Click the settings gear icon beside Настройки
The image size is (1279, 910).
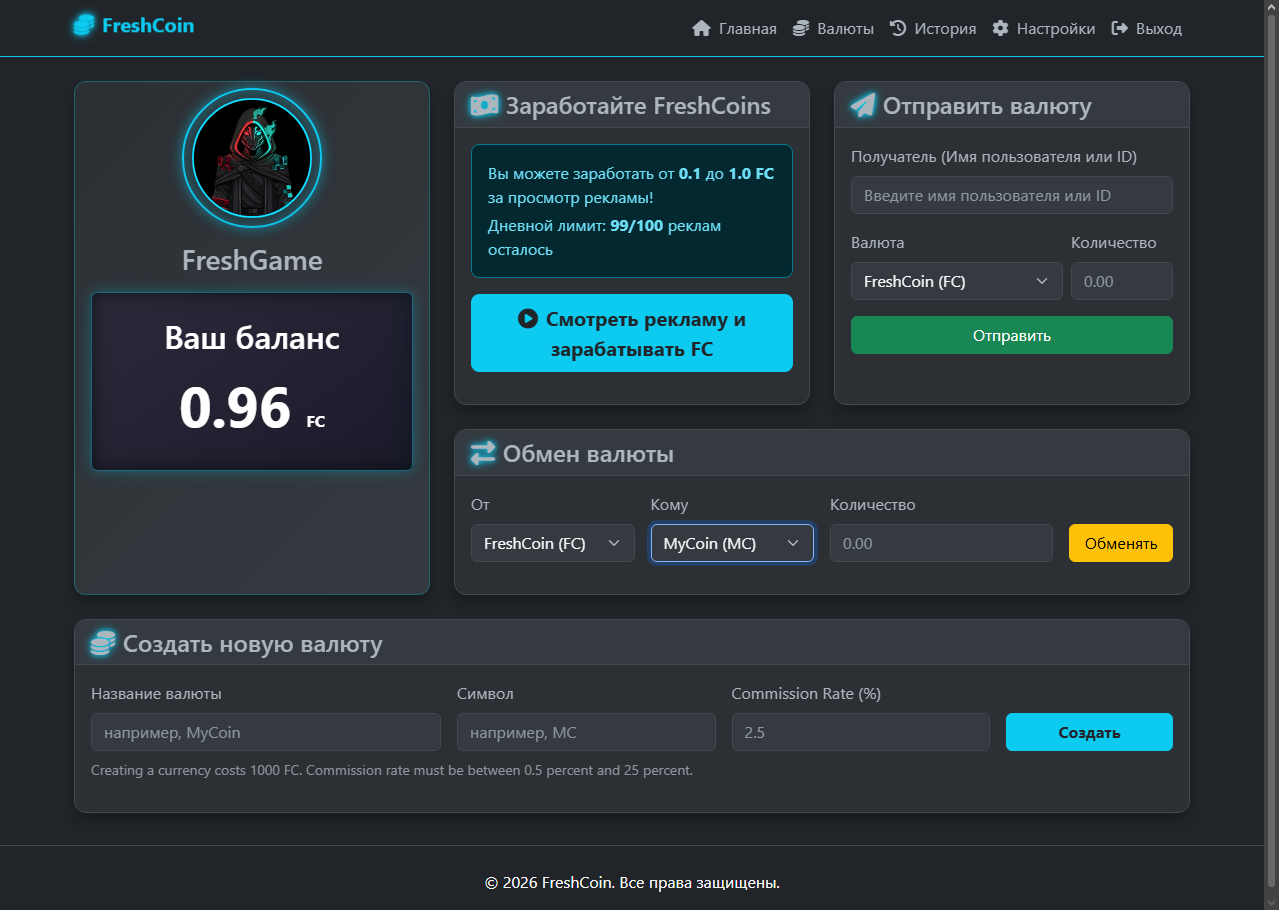pyautogui.click(x=999, y=28)
